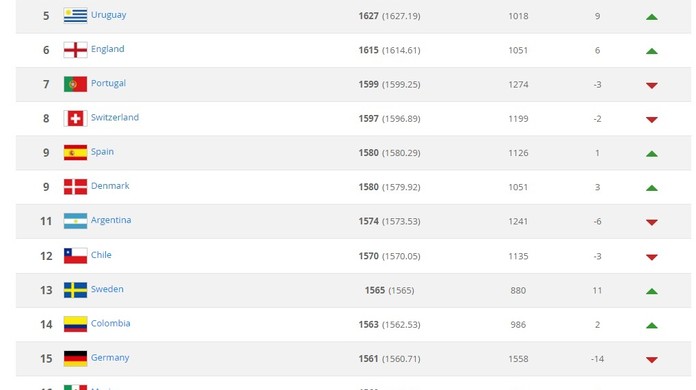696x390 pixels.
Task: Click the England flag icon
Action: tap(75, 50)
